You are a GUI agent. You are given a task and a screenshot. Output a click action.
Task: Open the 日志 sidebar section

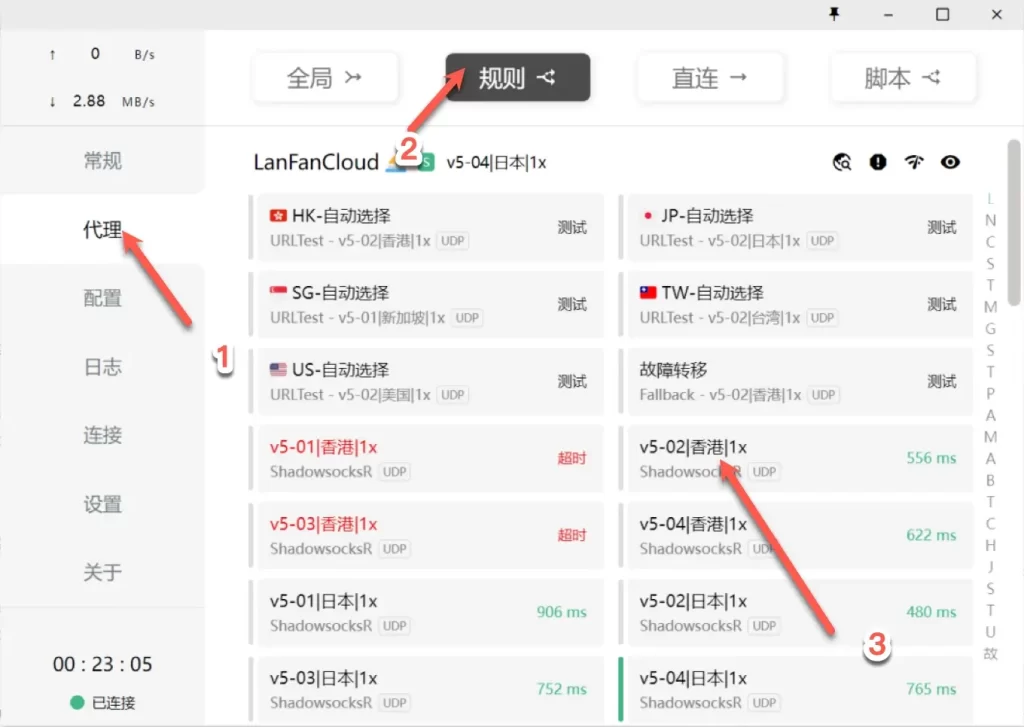pyautogui.click(x=101, y=366)
